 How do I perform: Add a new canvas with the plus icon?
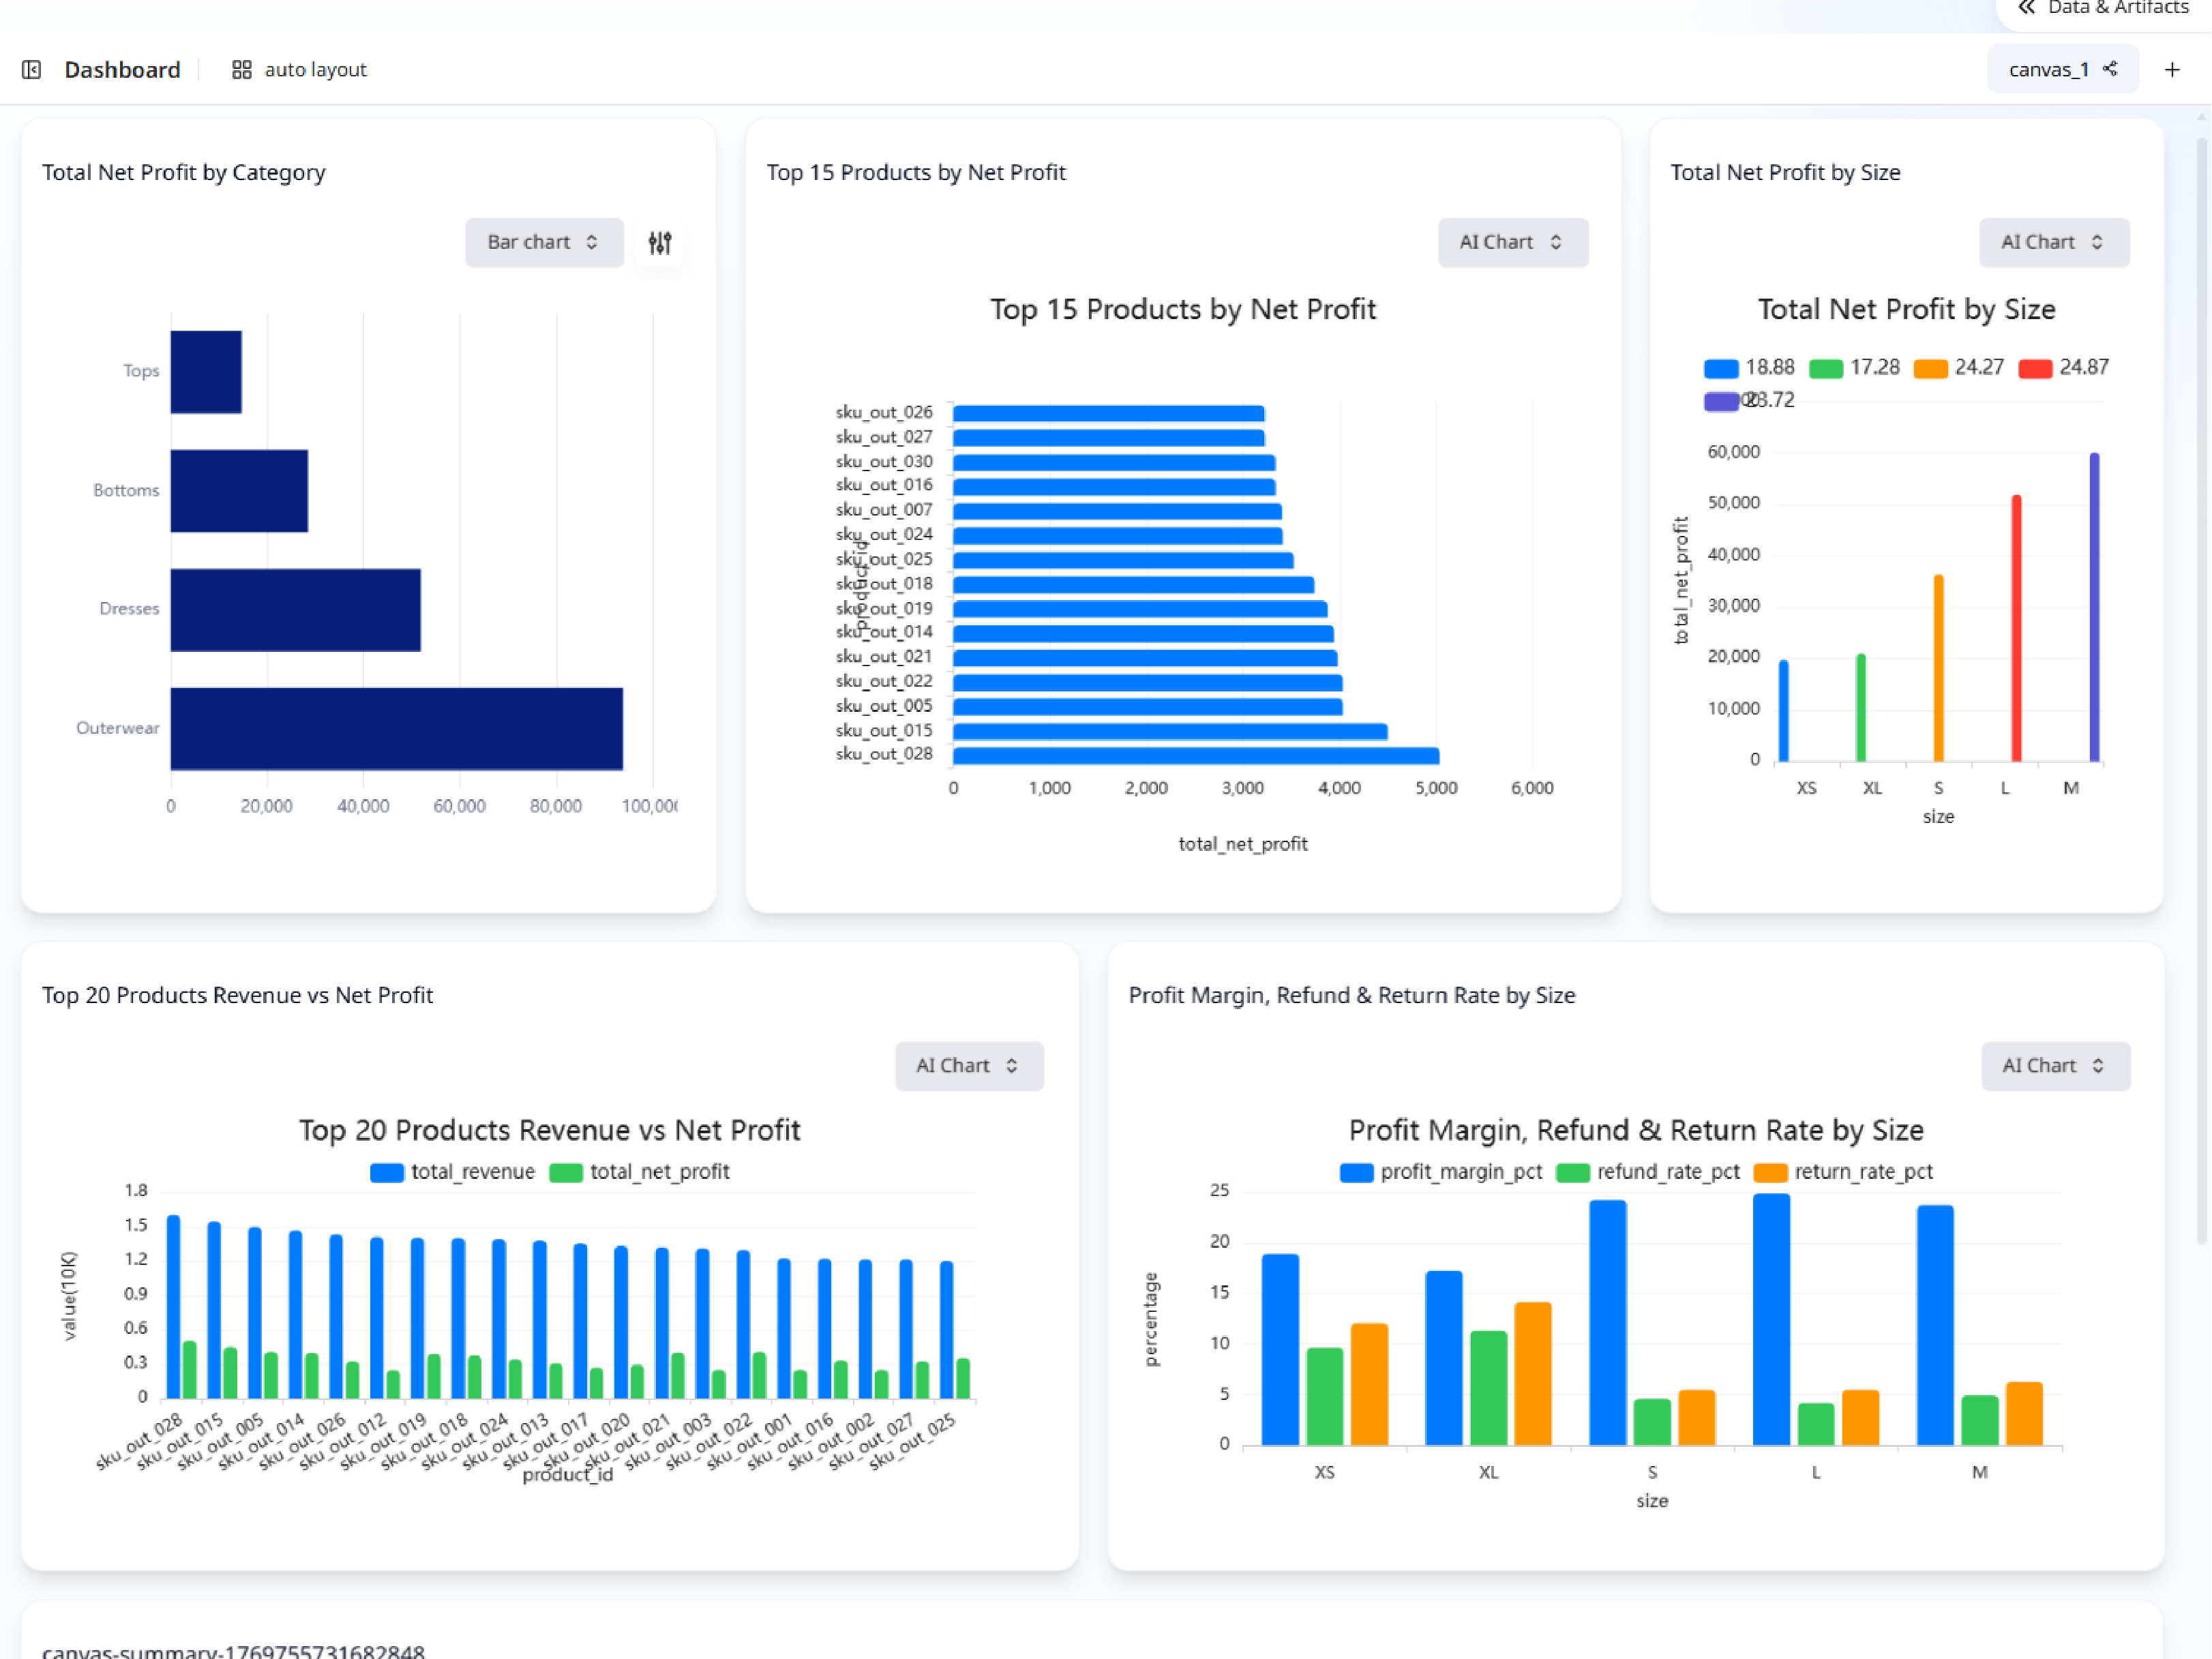[x=2172, y=69]
